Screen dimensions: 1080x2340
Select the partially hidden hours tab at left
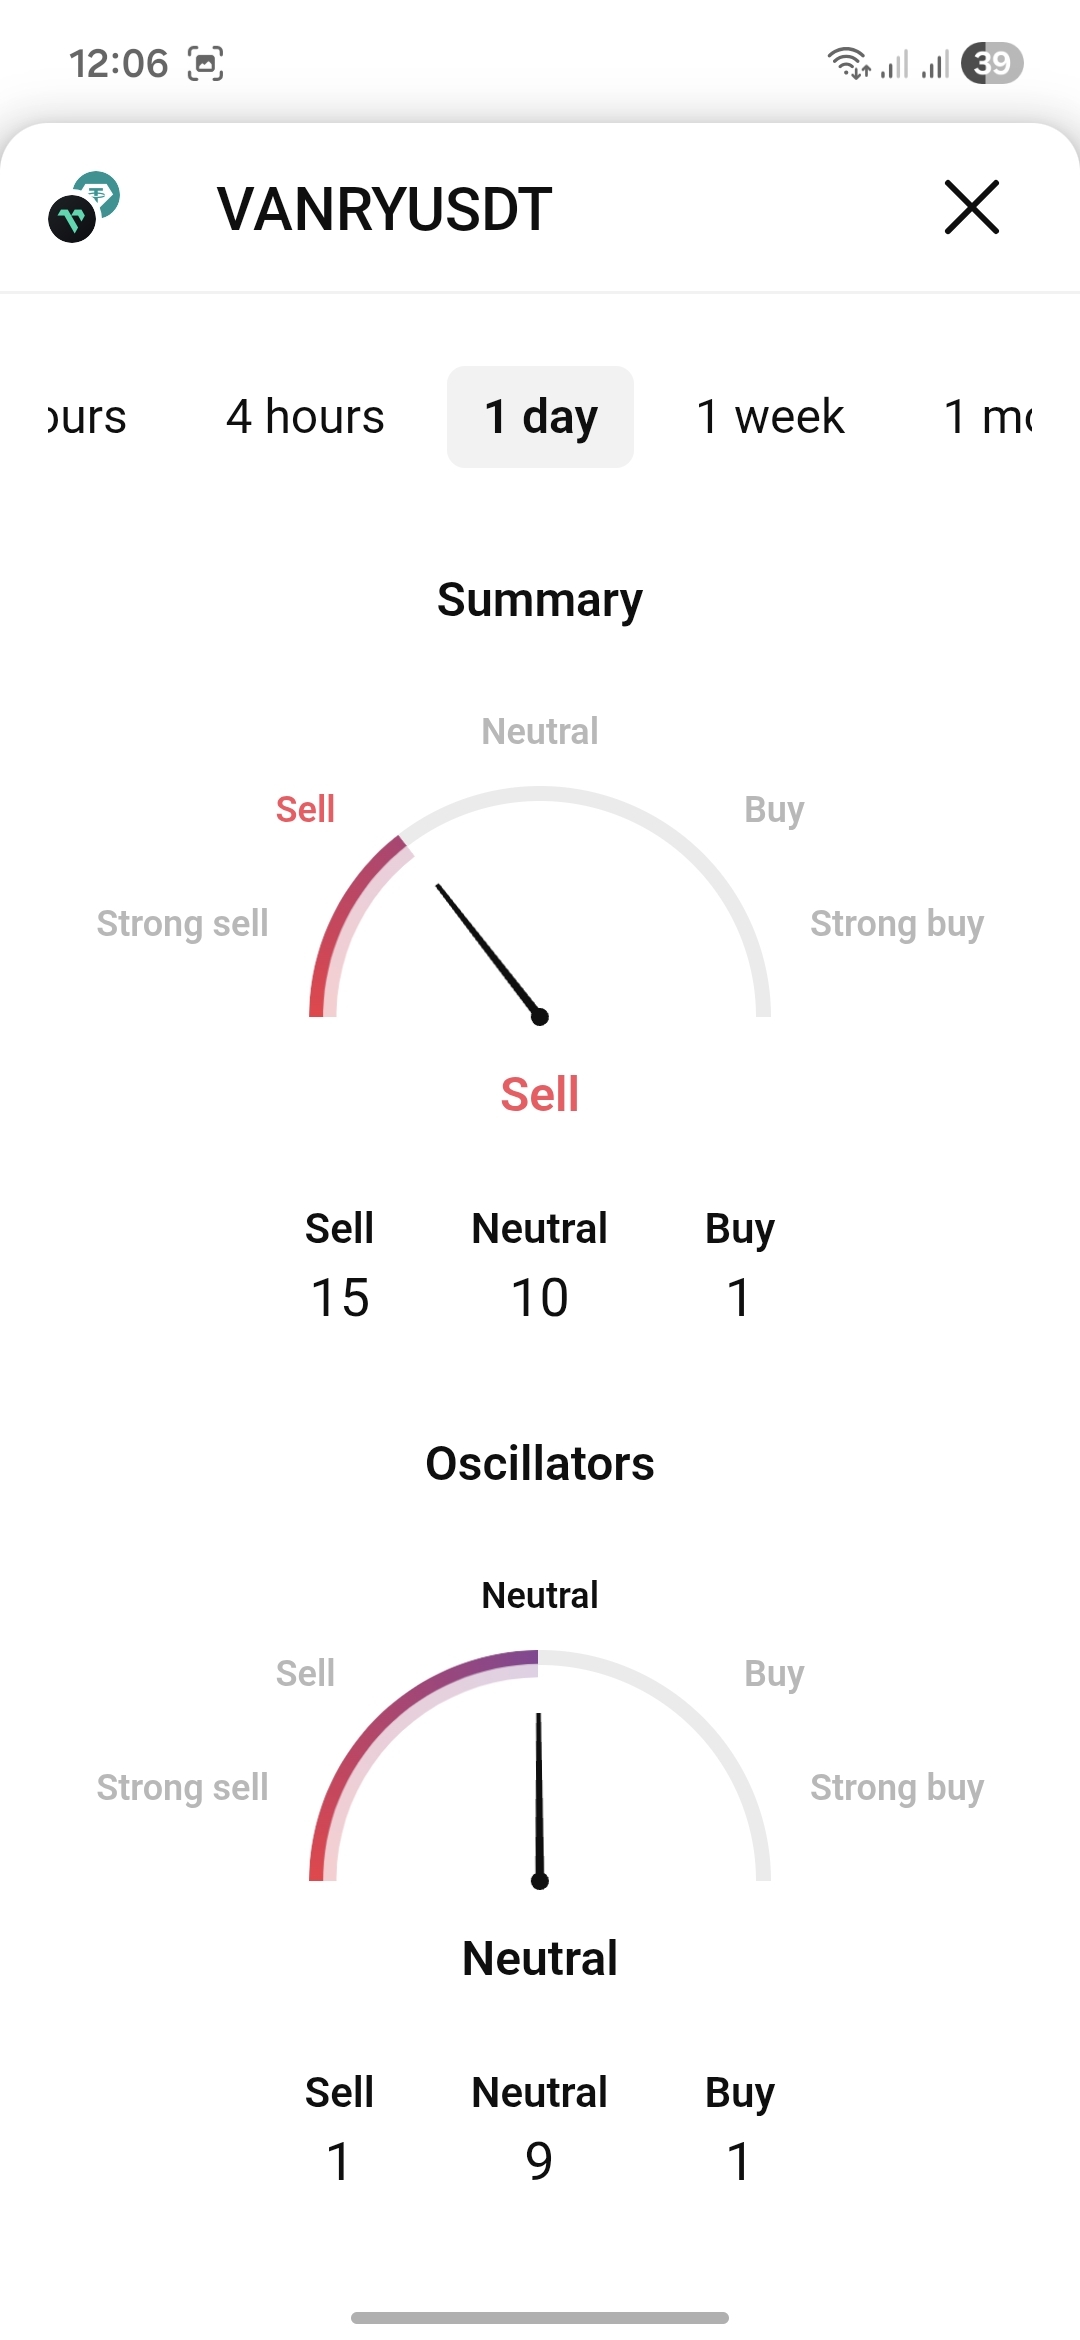tap(88, 417)
